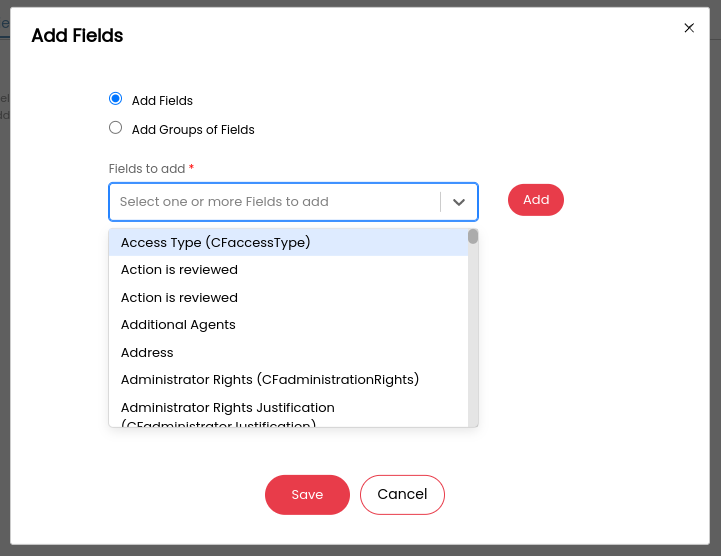Viewport: 721px width, 556px height.
Task: Choose Administrator Rights Justification option
Action: [x=228, y=409]
